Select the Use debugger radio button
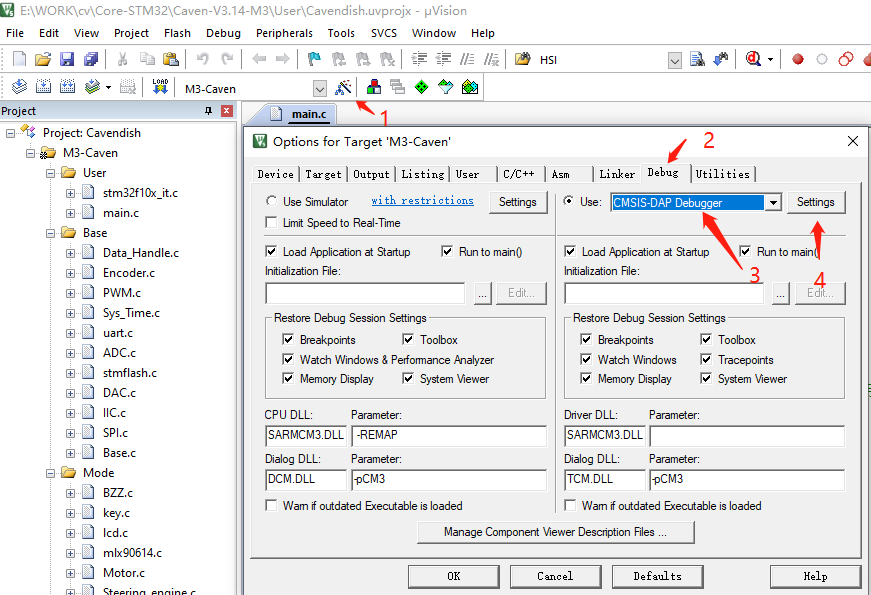This screenshot has width=871, height=595. point(568,201)
